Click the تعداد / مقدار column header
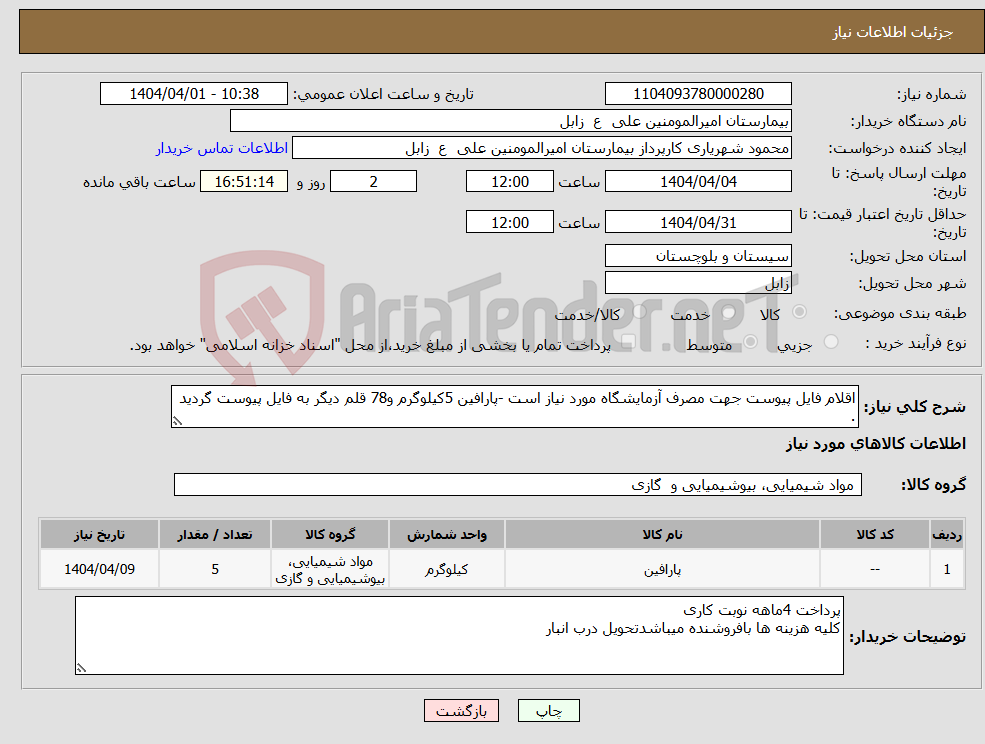This screenshot has height=744, width=985. (215, 534)
